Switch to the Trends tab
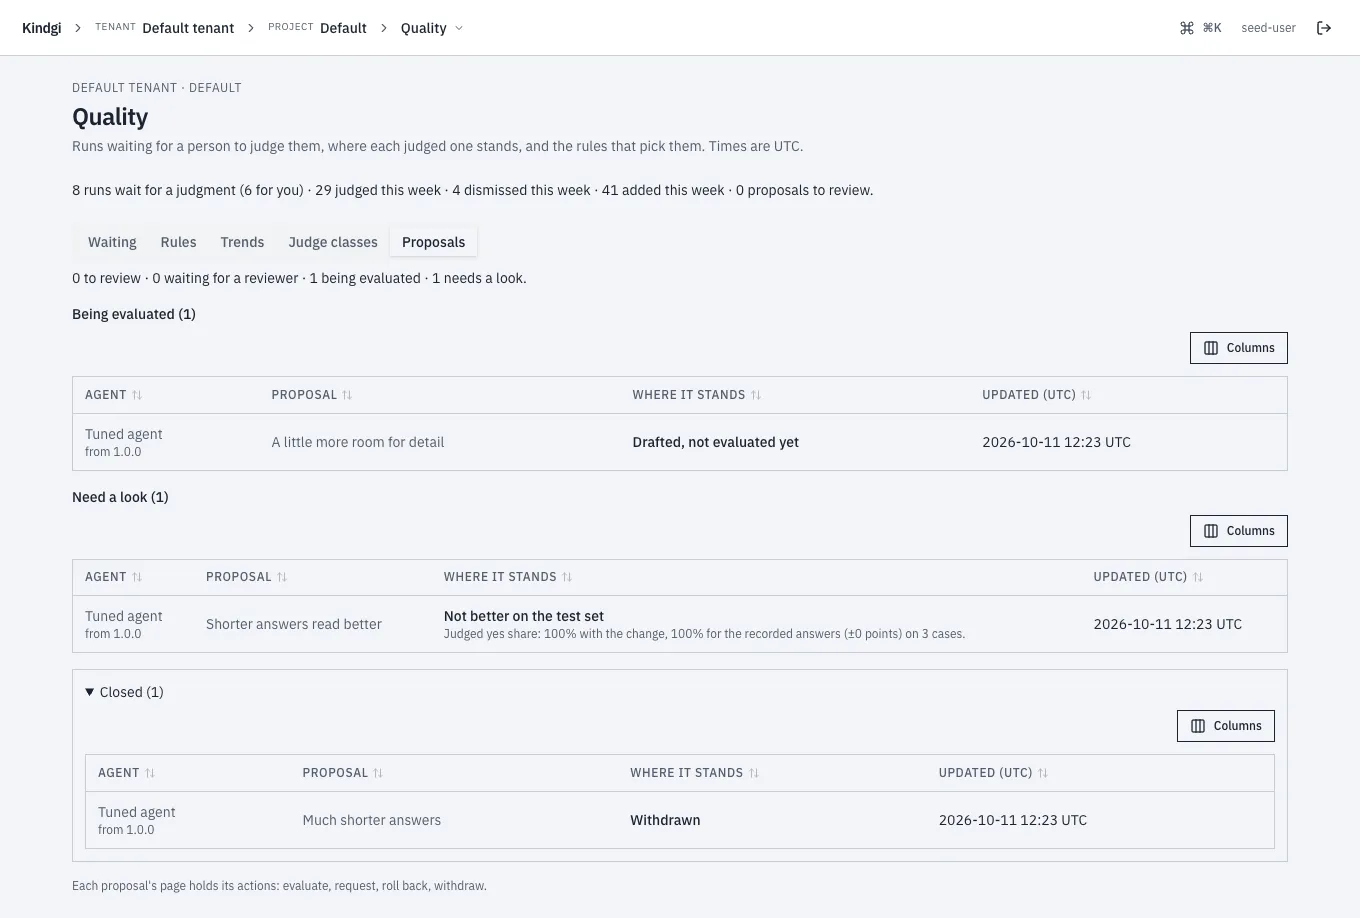Screen dimensions: 1360x918 242,242
